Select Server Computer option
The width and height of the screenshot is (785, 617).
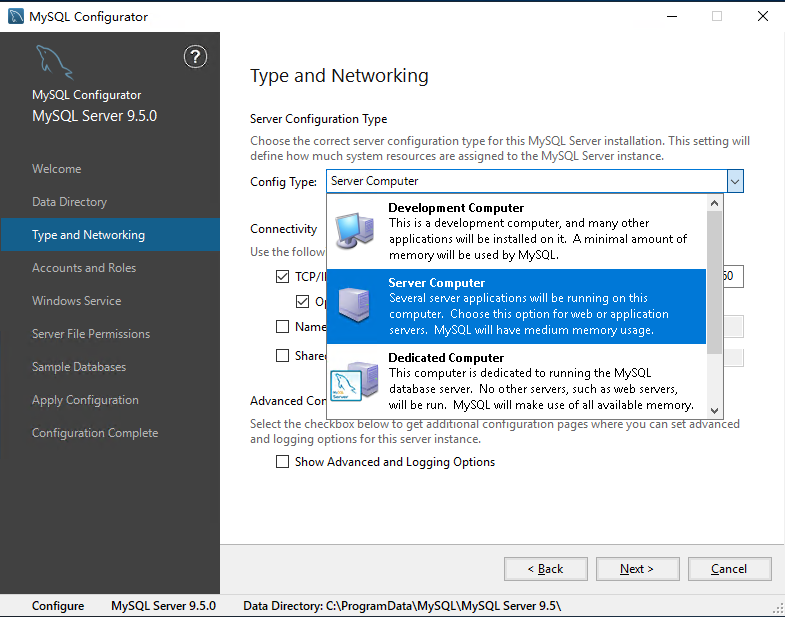[x=516, y=306]
